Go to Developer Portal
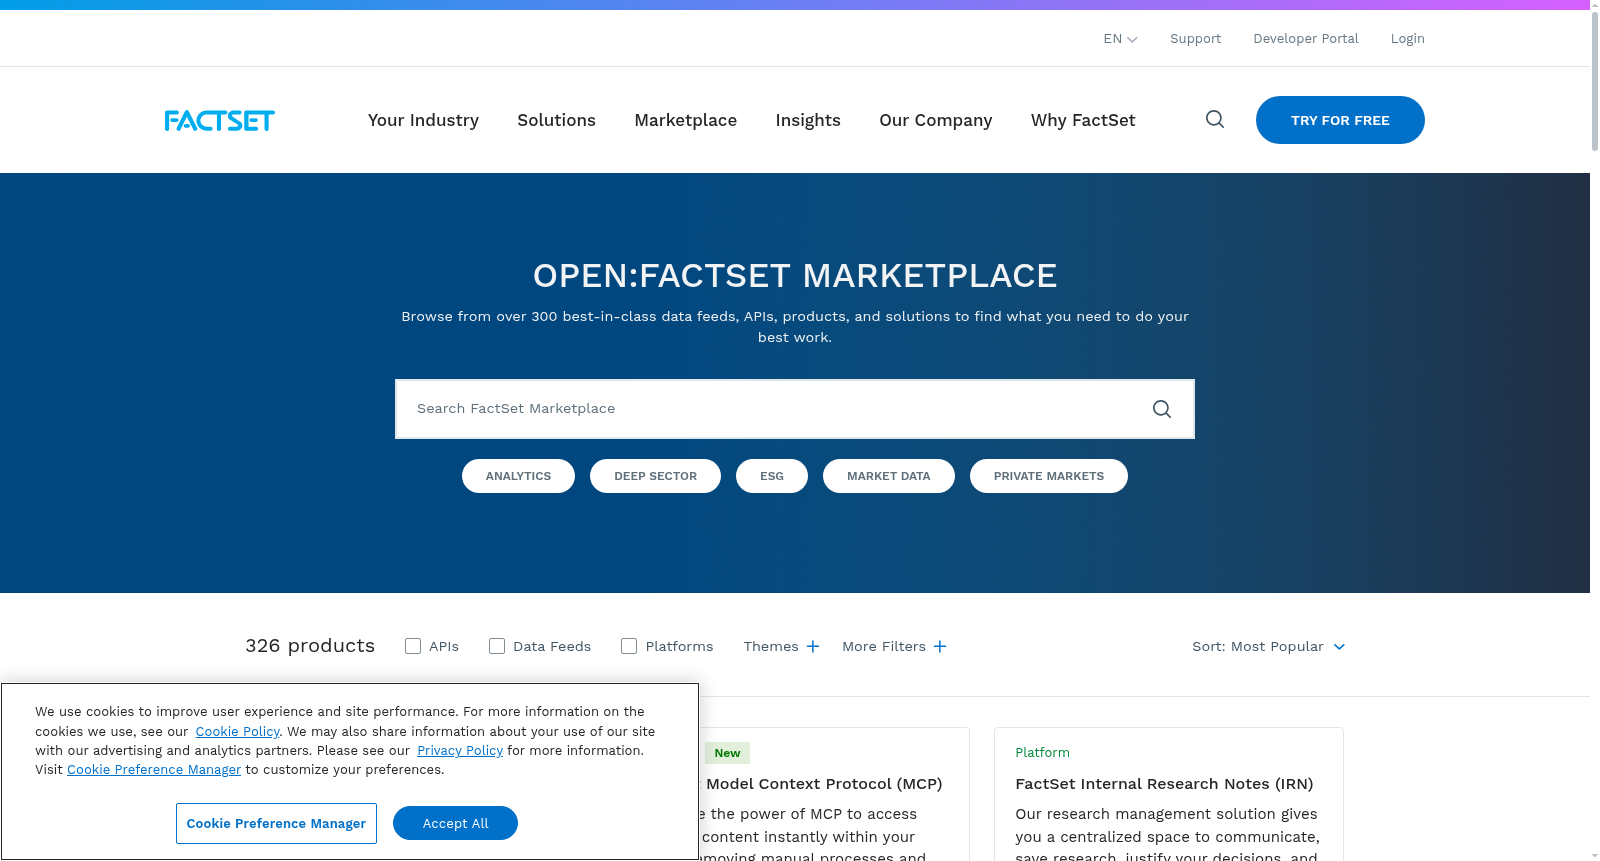Image resolution: width=1600 pixels, height=861 pixels. click(x=1306, y=39)
